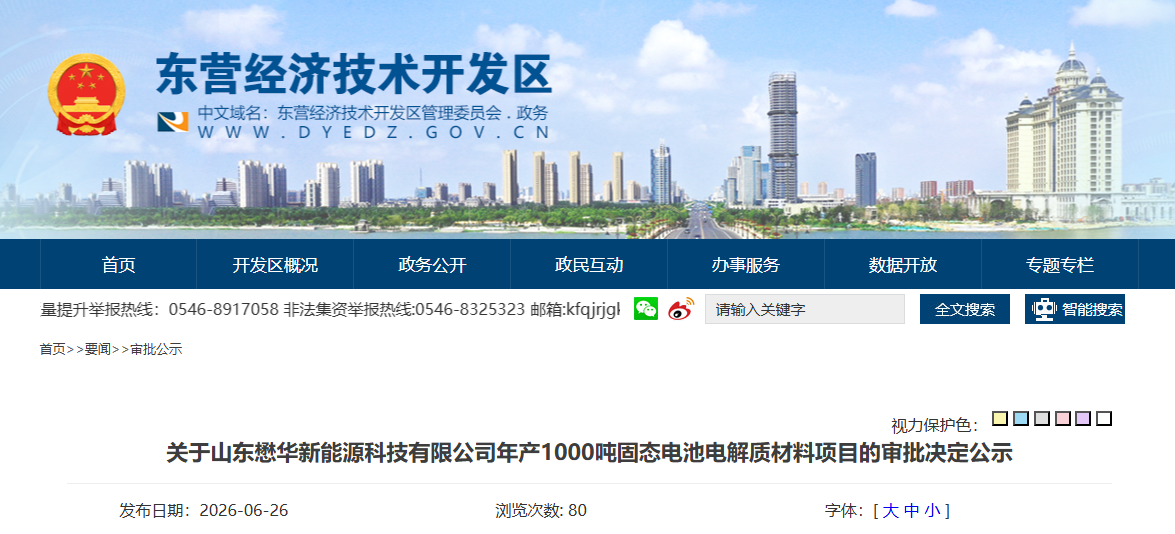Choose the blue eye-protection color swatch
The height and width of the screenshot is (534, 1175).
(x=1021, y=419)
